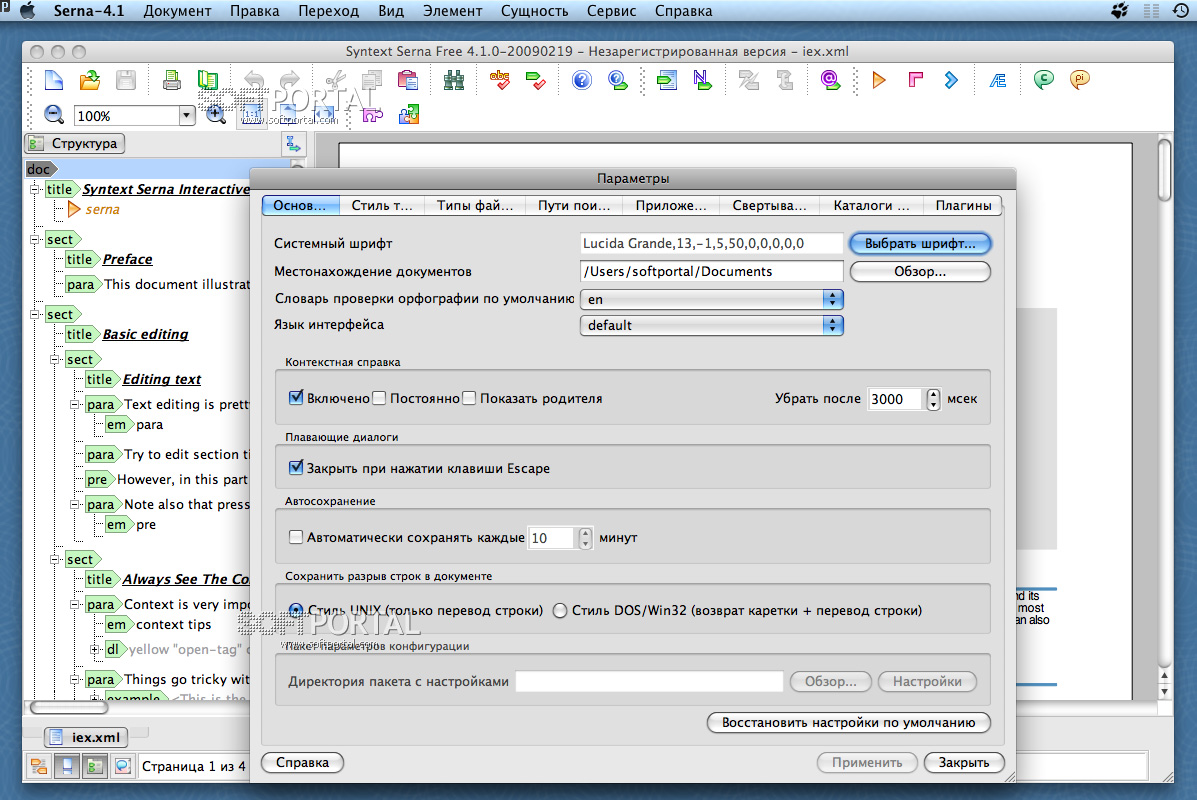Click the Местонахождение документов path field
Viewport: 1197px width, 800px height.
tap(711, 271)
